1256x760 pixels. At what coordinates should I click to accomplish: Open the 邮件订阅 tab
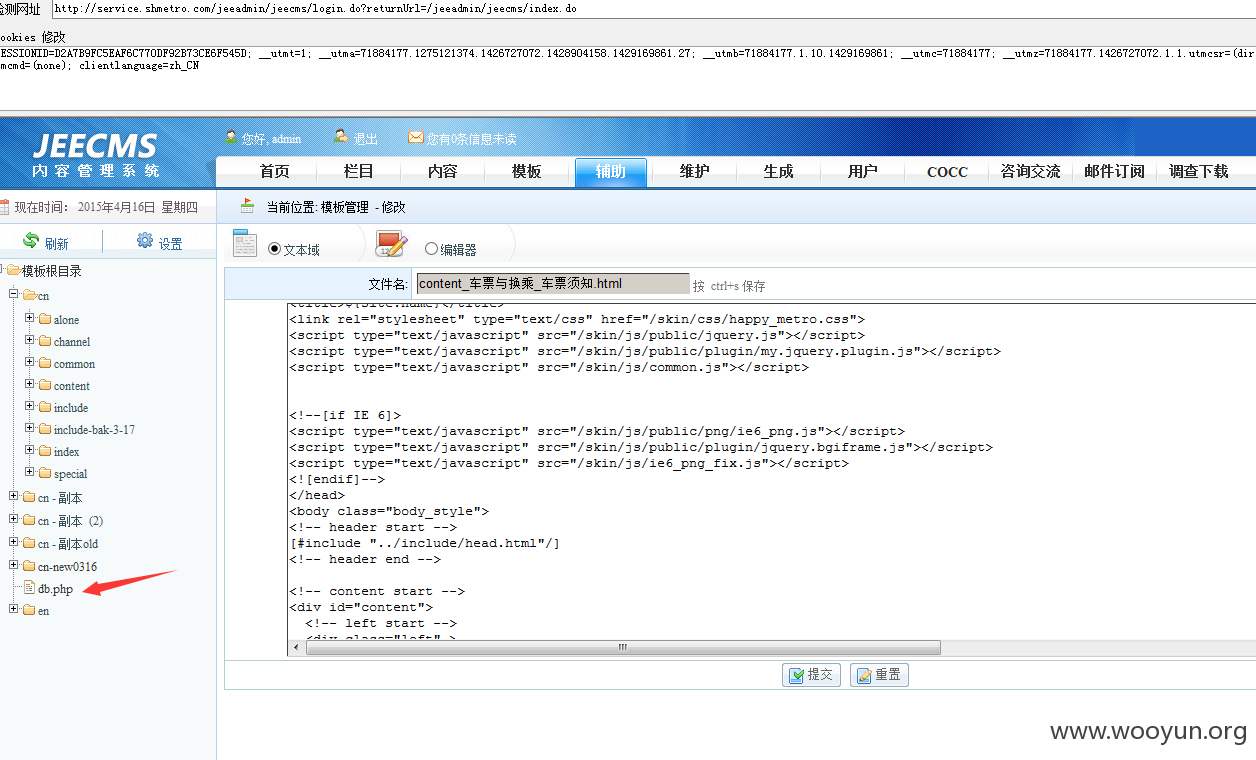coord(1115,172)
